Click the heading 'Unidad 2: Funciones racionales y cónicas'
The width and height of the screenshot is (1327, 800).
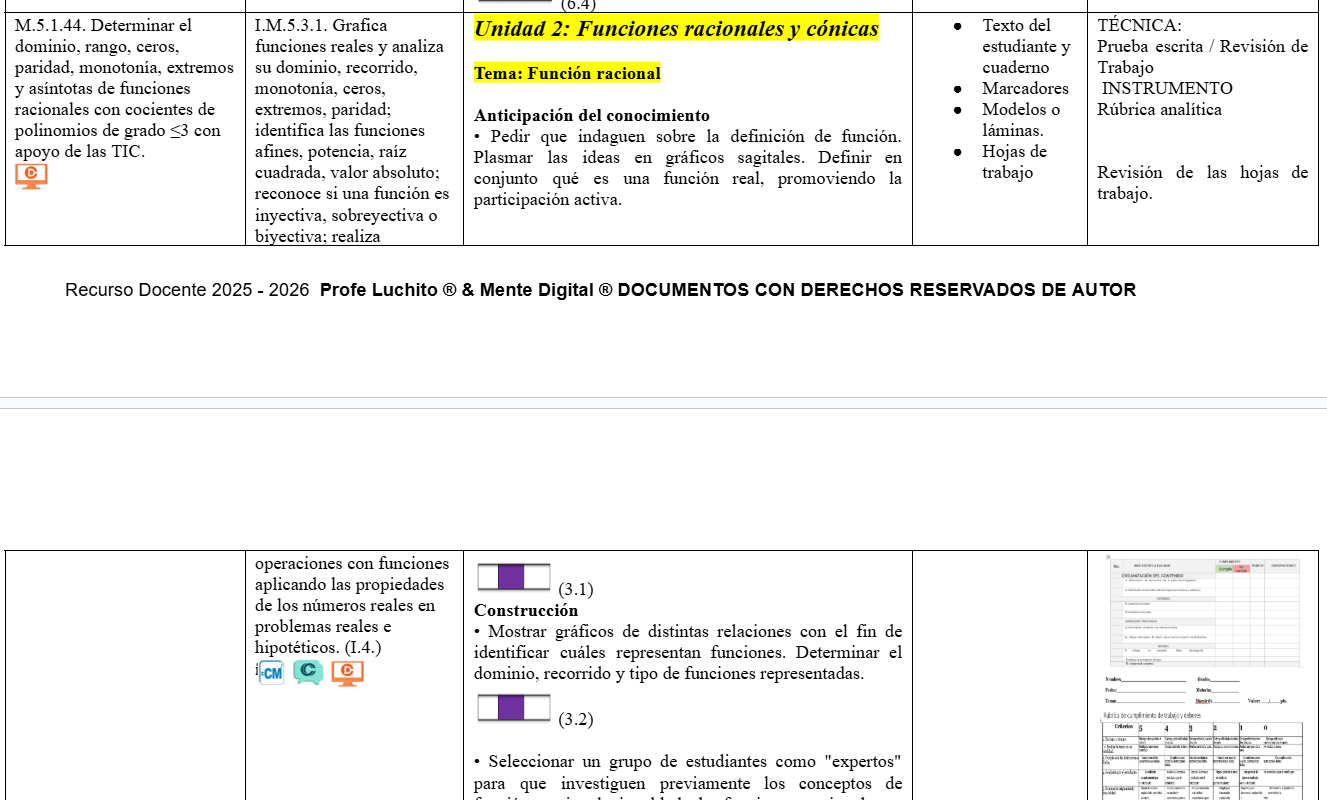(x=676, y=29)
